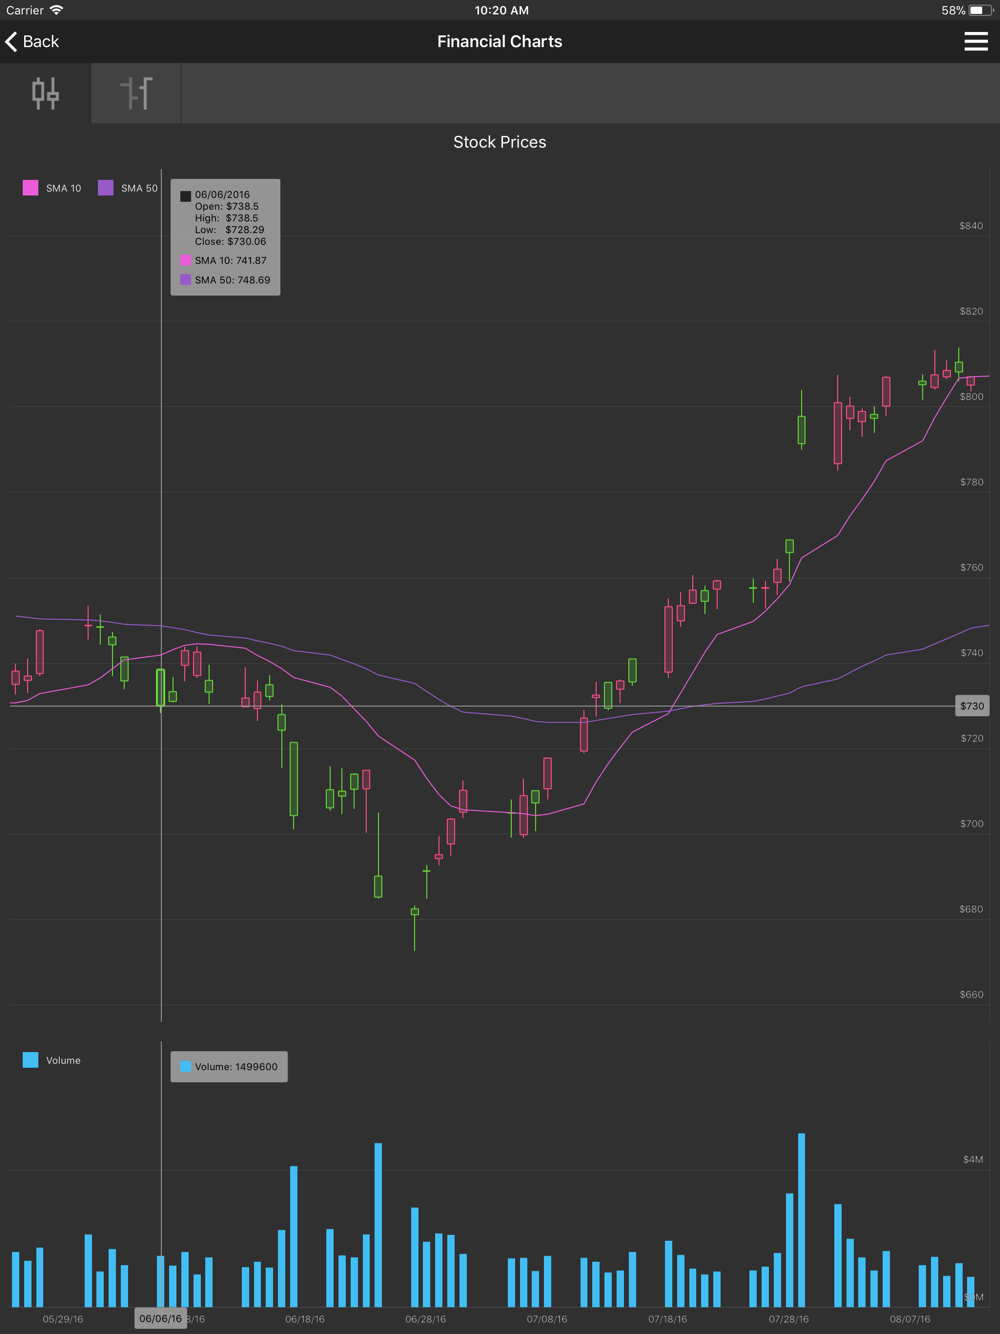Click the $680 axis label

[971, 909]
